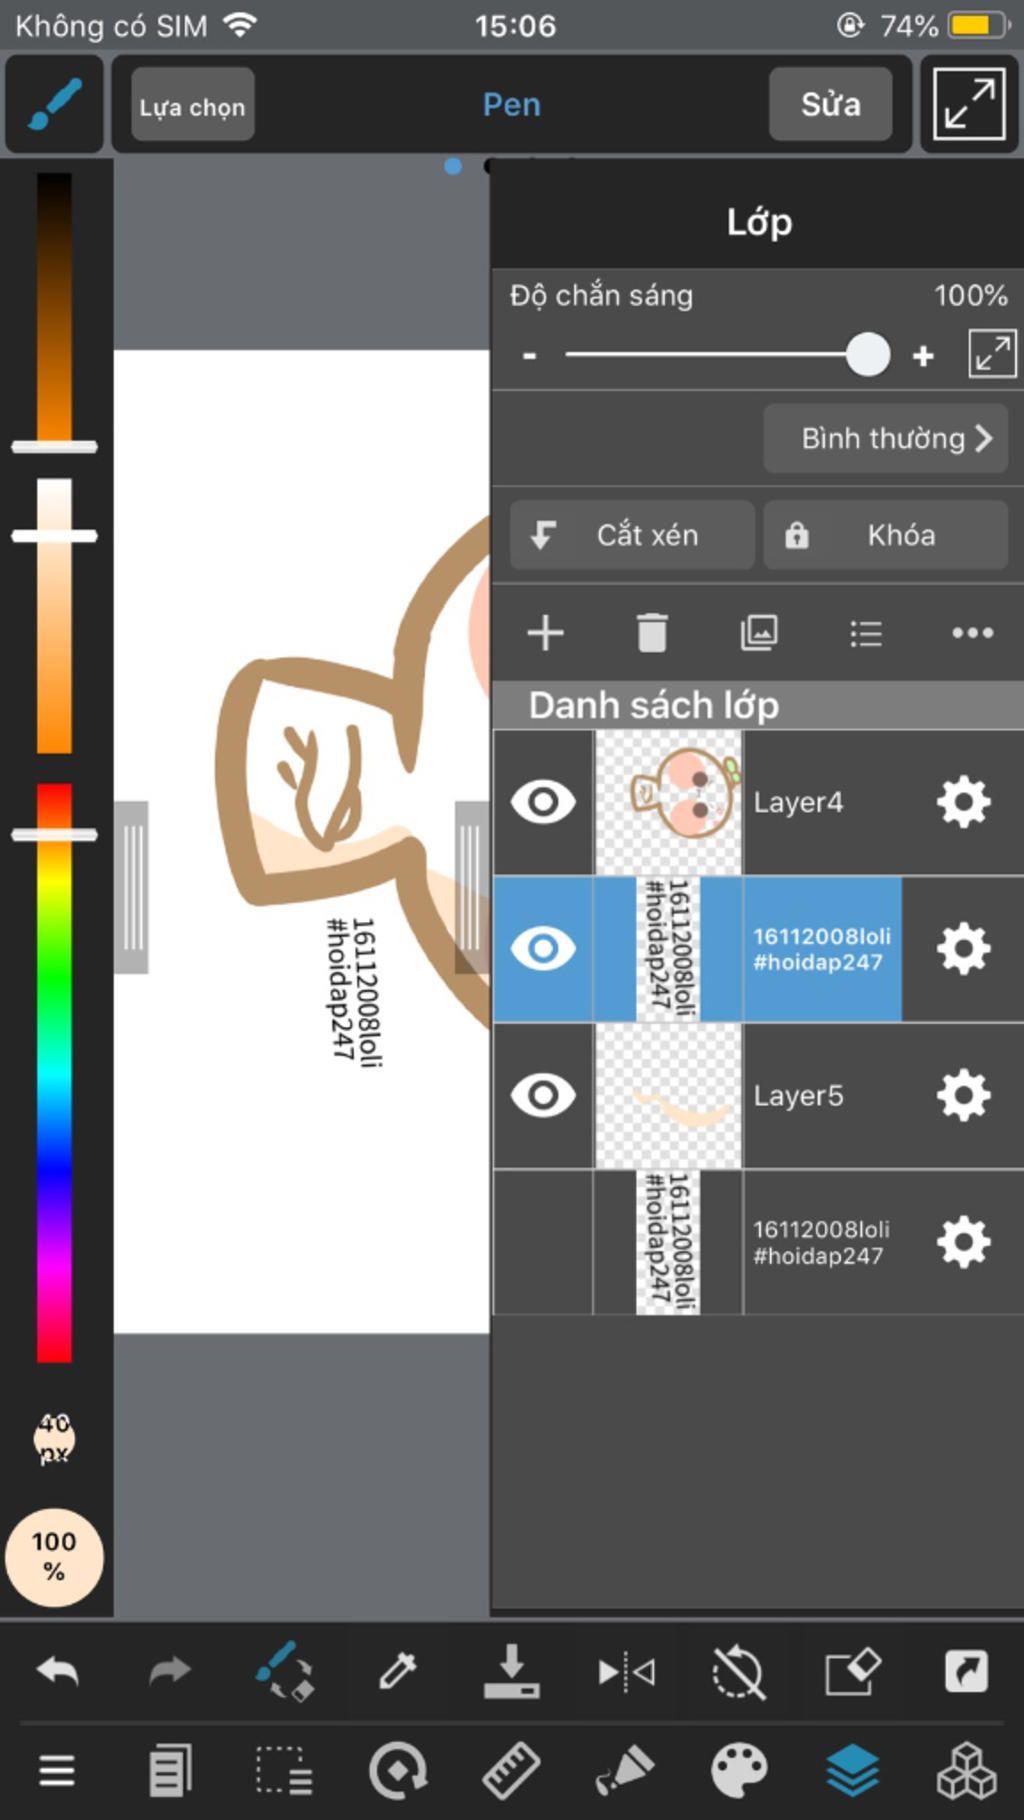Click the opacity slider handle
Image resolution: width=1024 pixels, height=1820 pixels.
(x=867, y=355)
